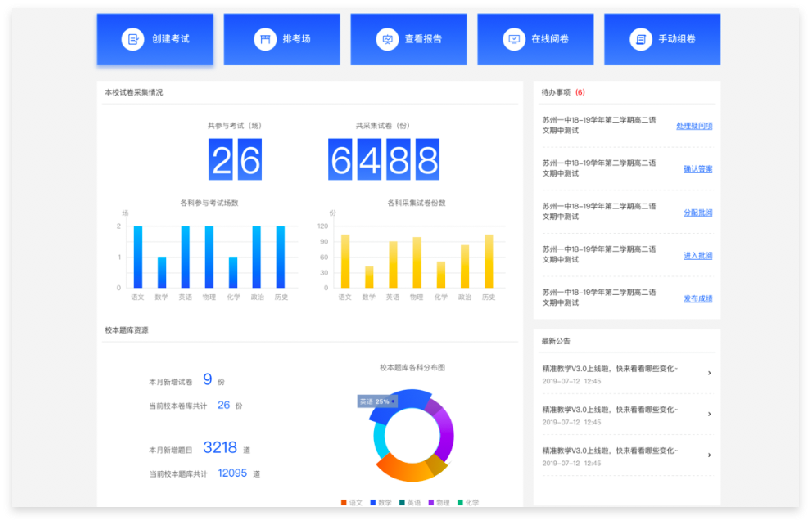Click the 英语 25% tooltip label

pyautogui.click(x=377, y=401)
